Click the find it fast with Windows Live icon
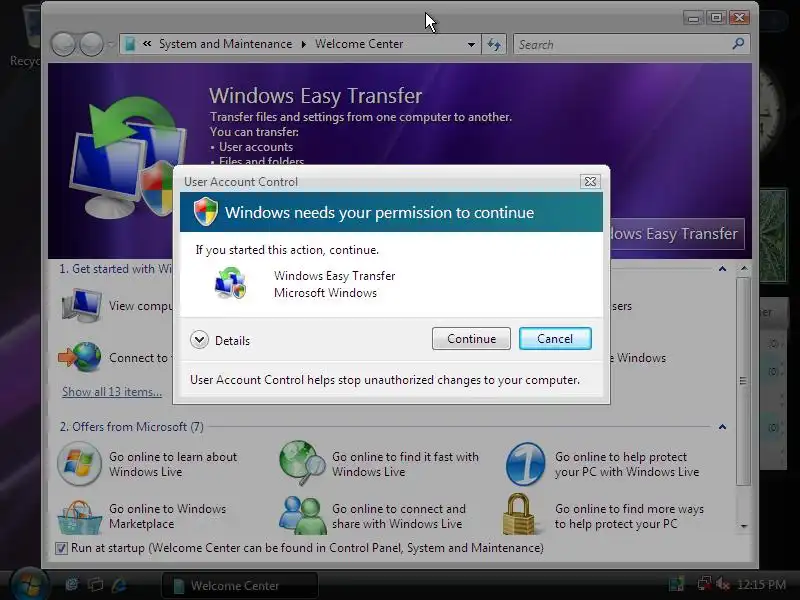Image resolution: width=800 pixels, height=600 pixels. coord(302,463)
